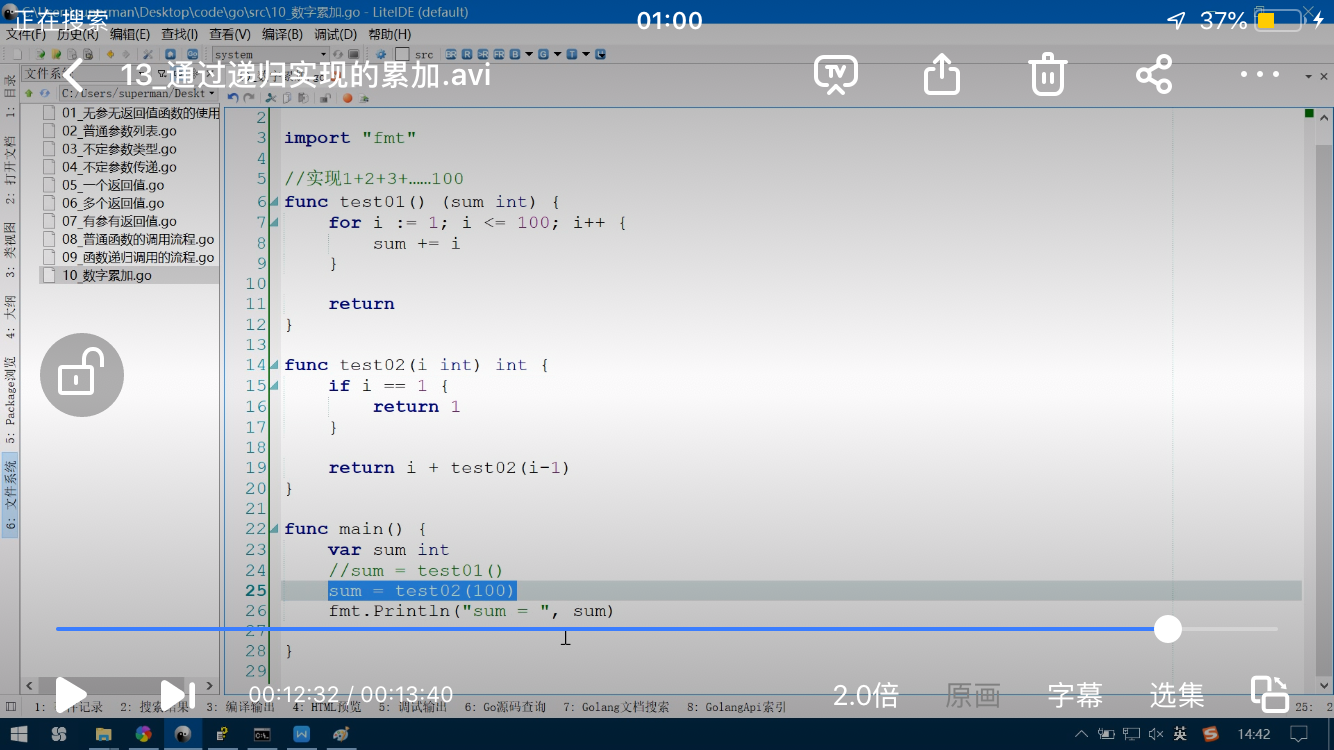This screenshot has height=750, width=1334.
Task: Open the 编译(B) menu in LiteIDE
Action: point(282,35)
